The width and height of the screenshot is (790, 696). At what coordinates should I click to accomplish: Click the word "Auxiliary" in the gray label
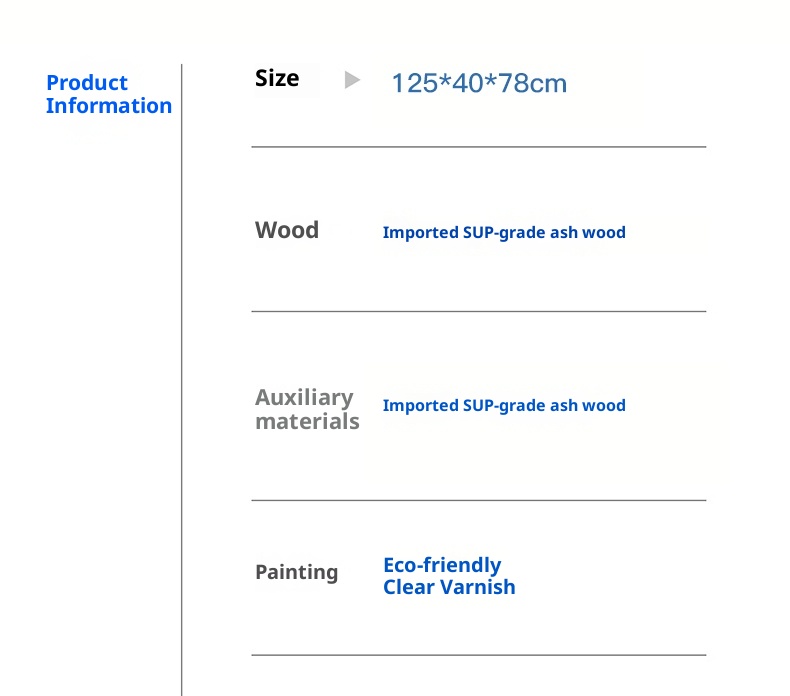[x=304, y=397]
